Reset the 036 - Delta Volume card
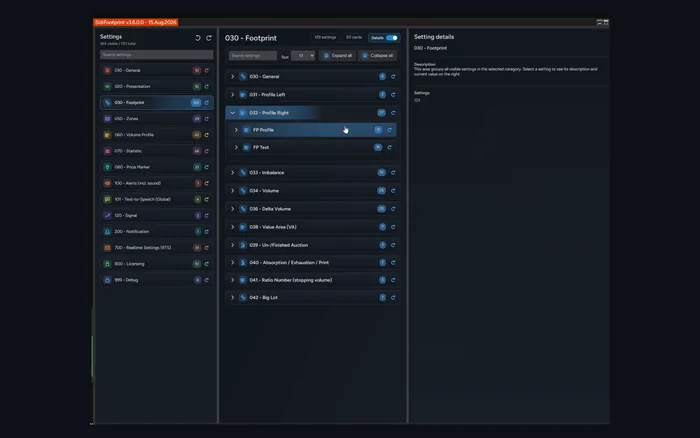 [393, 209]
